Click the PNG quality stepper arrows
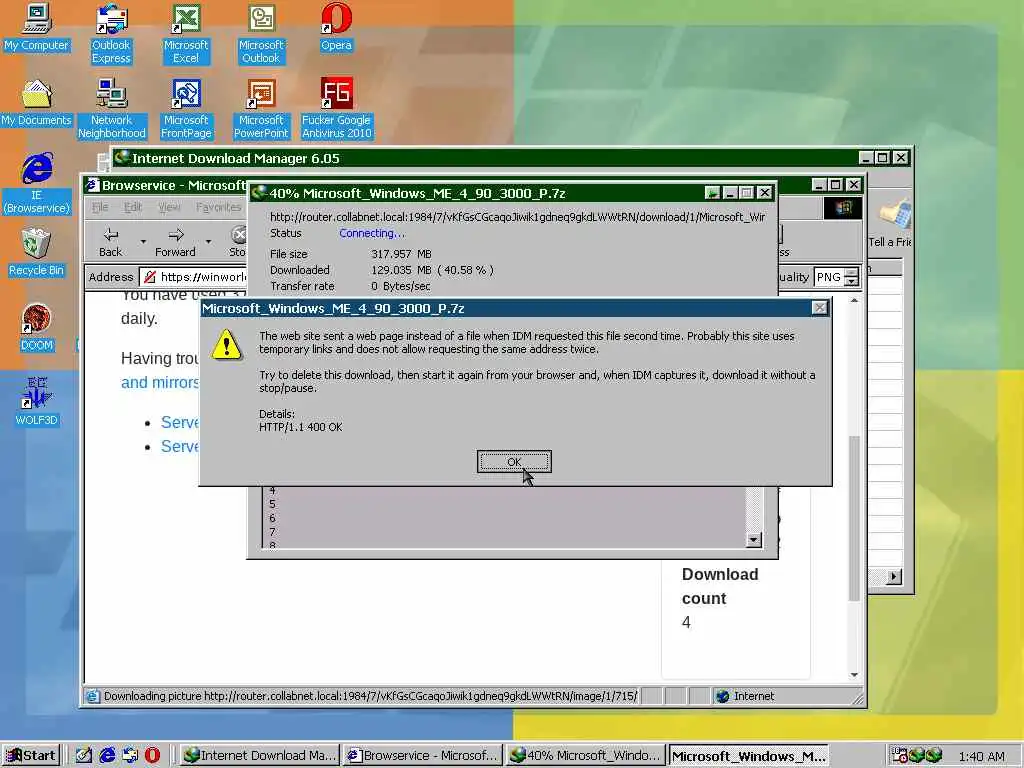Image resolution: width=1024 pixels, height=768 pixels. point(852,277)
